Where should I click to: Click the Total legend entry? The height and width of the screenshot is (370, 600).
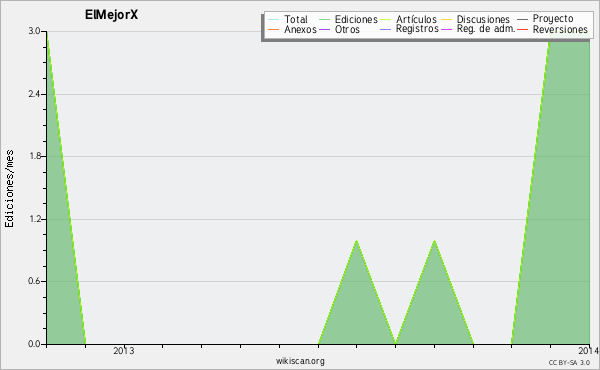click(288, 19)
